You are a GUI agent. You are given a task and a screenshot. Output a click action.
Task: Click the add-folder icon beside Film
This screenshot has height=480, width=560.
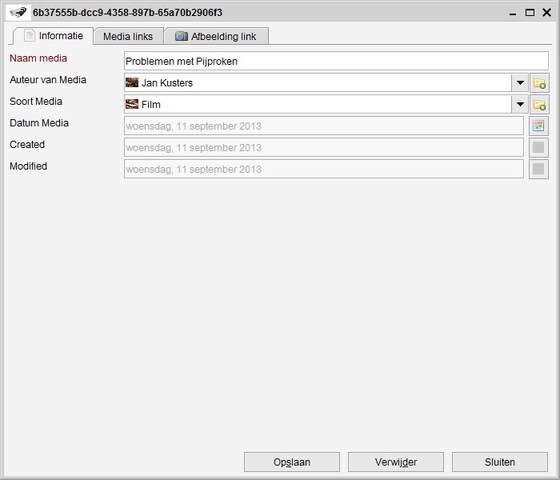click(x=539, y=105)
